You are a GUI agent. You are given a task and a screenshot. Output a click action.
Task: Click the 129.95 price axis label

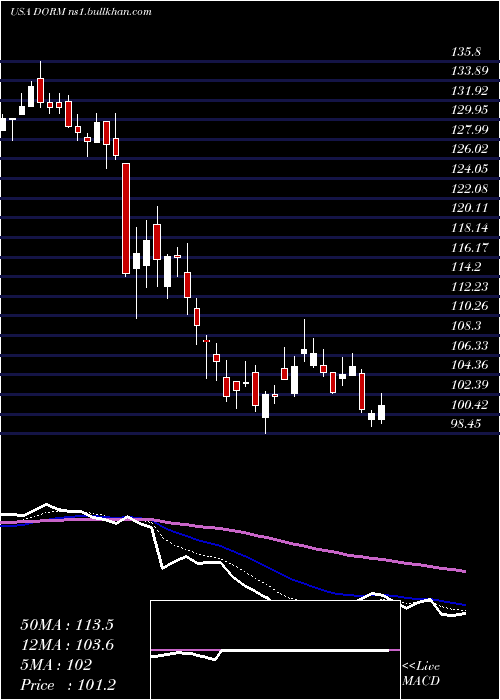click(470, 110)
